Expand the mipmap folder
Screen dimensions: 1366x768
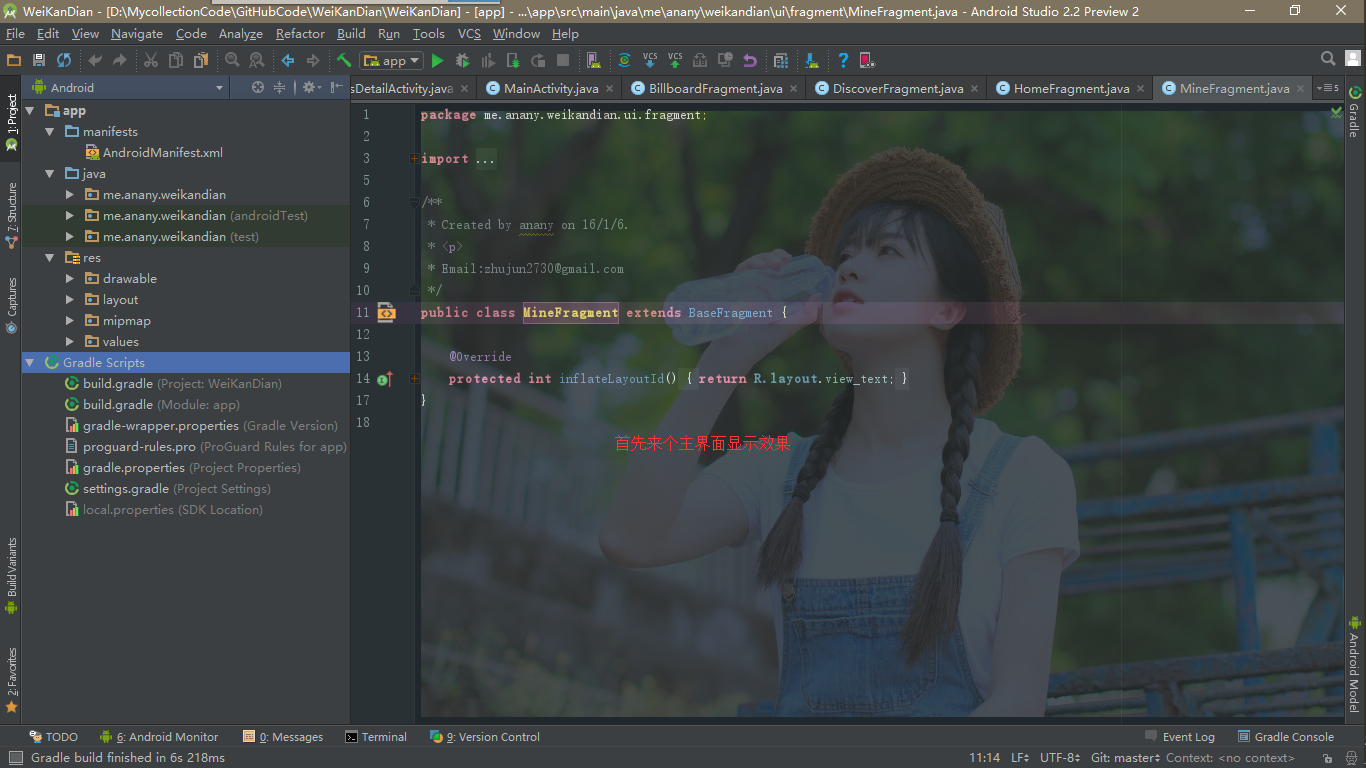pos(70,321)
